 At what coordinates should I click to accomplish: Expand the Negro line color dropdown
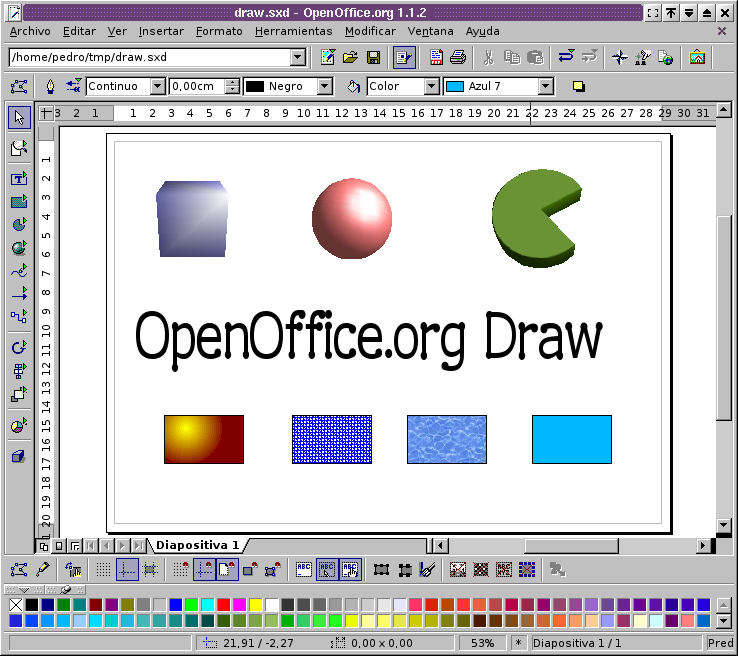pos(324,87)
